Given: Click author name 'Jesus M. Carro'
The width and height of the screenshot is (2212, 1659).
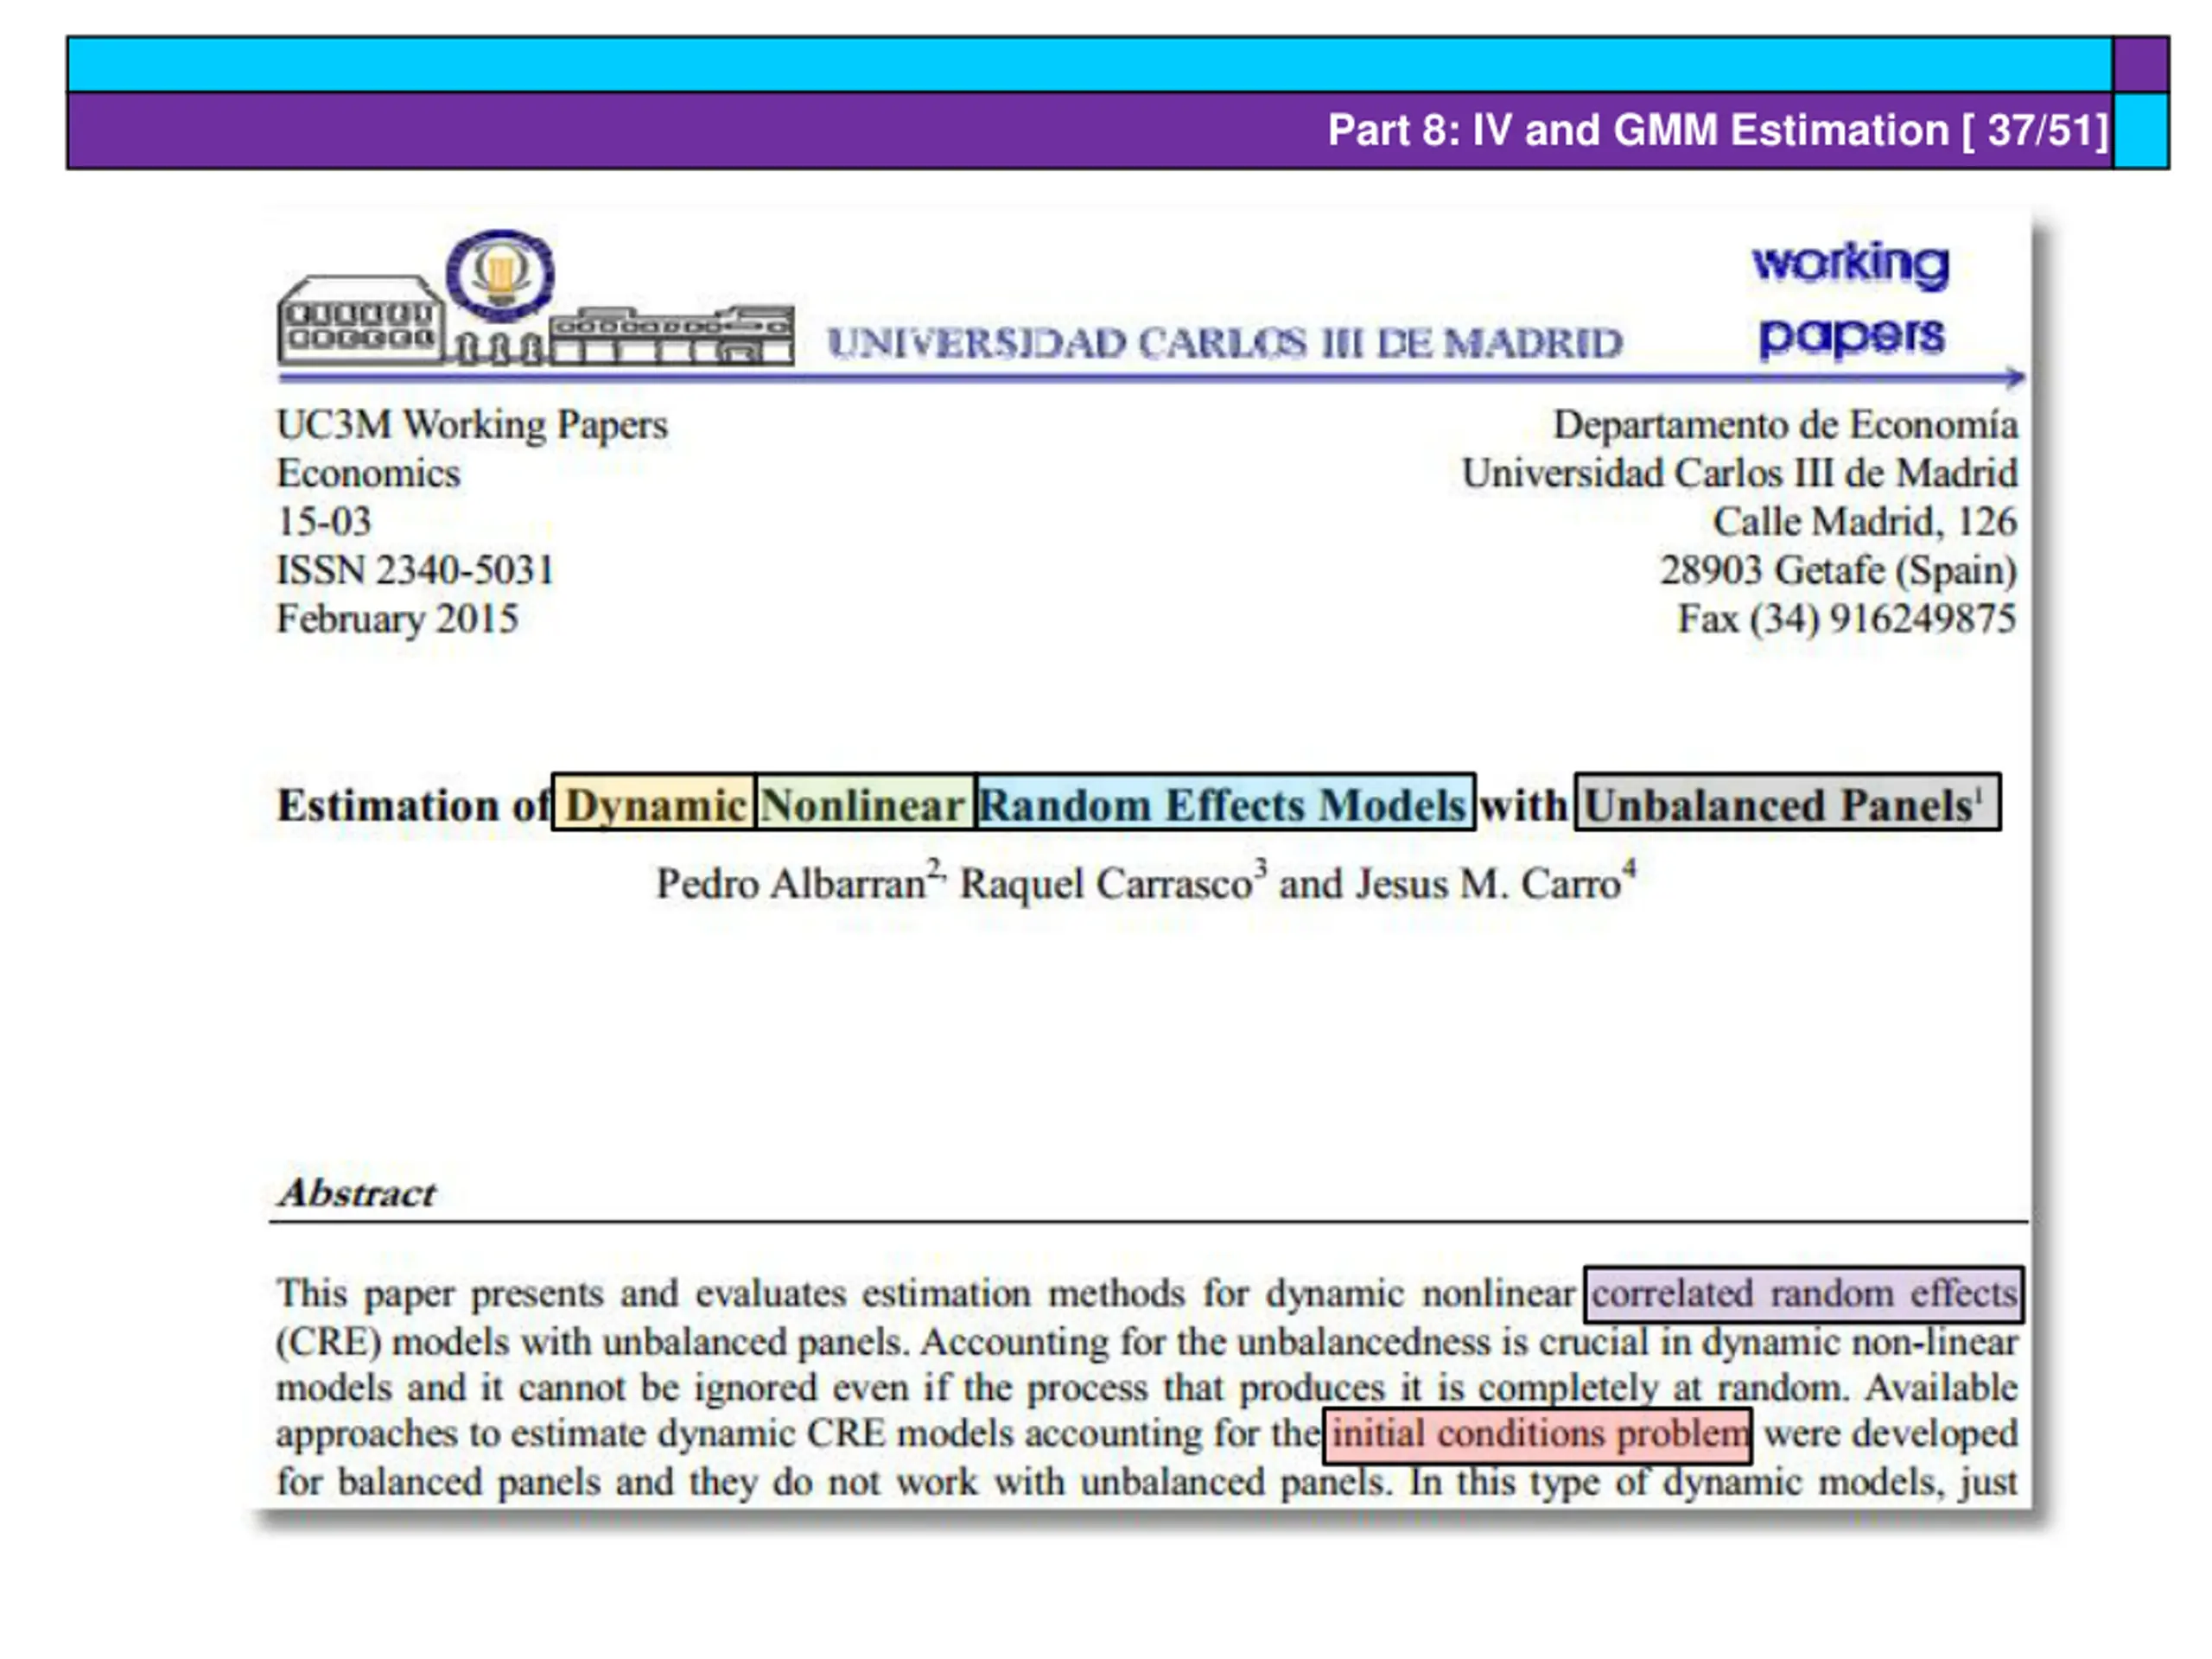Looking at the screenshot, I should (1488, 884).
